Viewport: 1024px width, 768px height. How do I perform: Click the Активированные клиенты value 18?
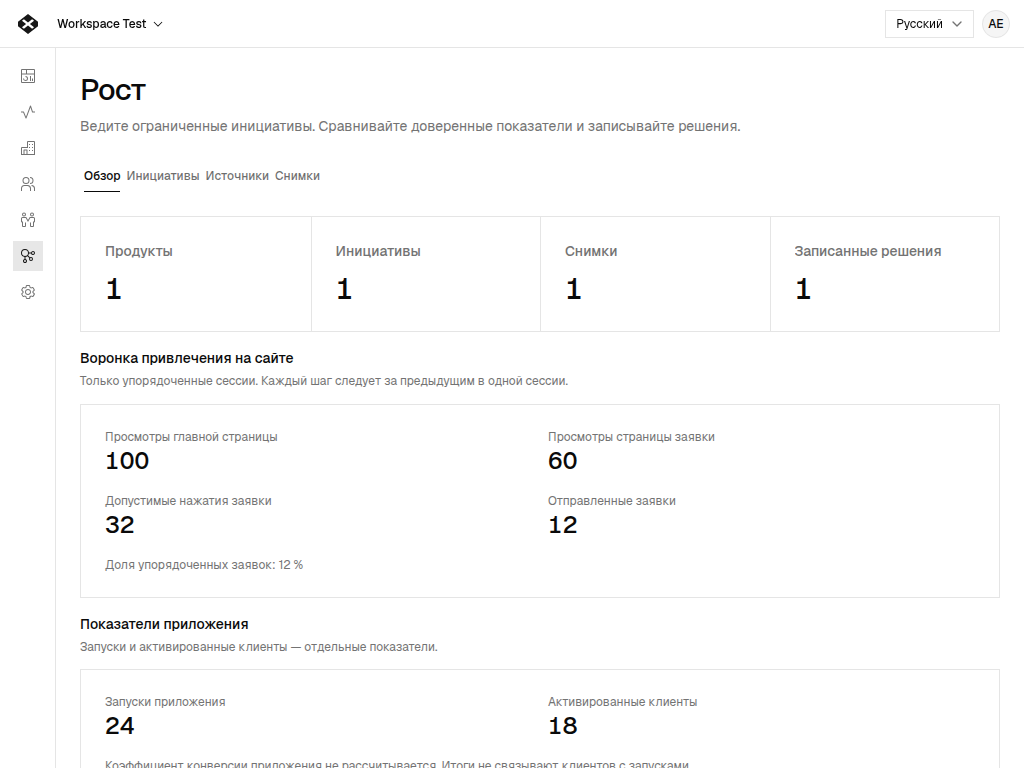(x=563, y=726)
